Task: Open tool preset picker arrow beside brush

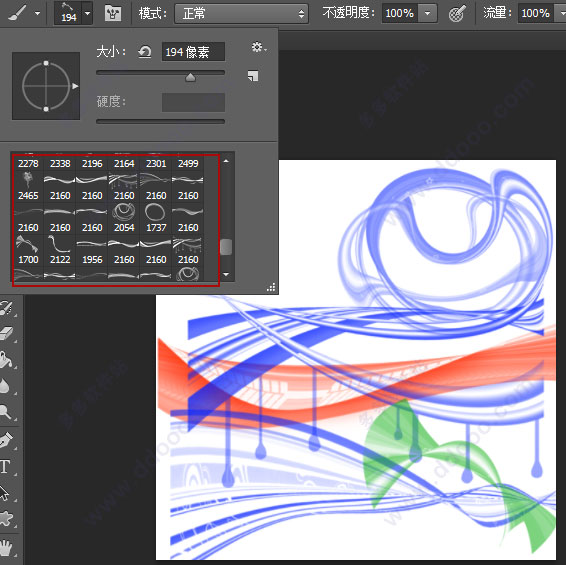Action: (x=37, y=14)
